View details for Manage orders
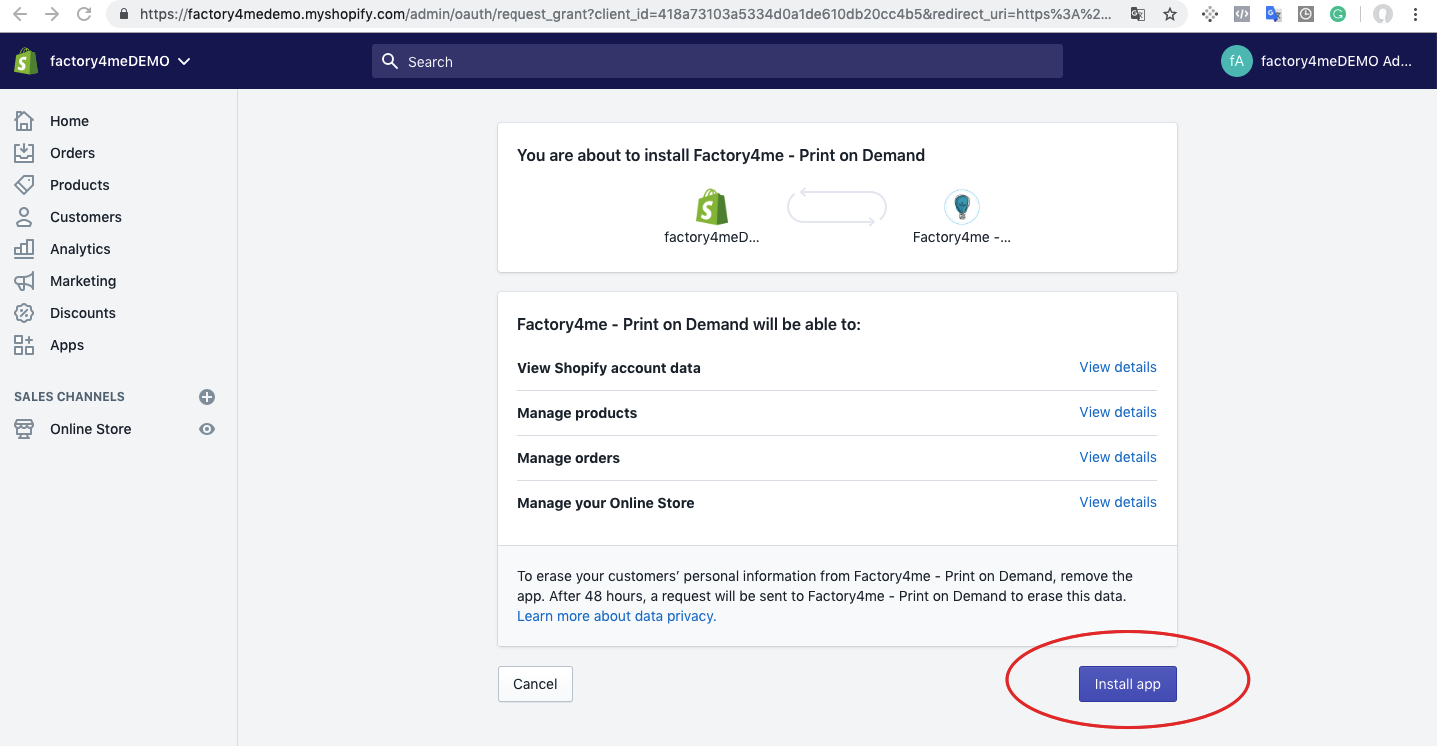 pos(1118,457)
